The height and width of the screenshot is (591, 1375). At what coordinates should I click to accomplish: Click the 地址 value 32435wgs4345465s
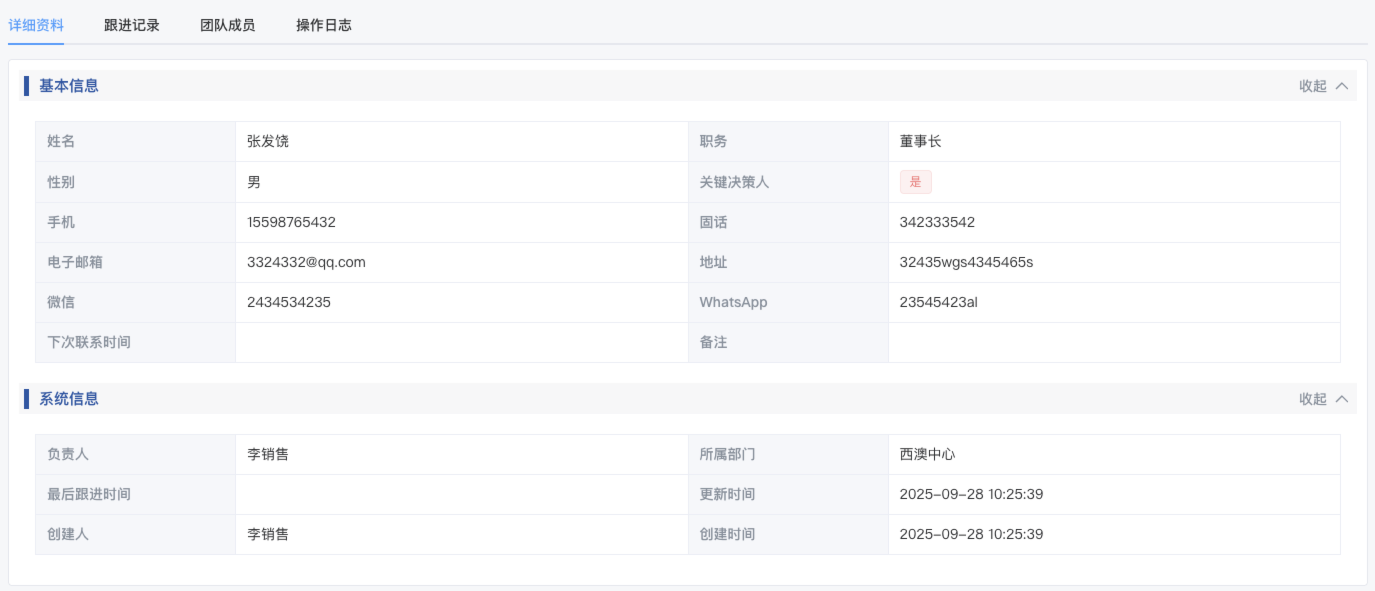966,262
